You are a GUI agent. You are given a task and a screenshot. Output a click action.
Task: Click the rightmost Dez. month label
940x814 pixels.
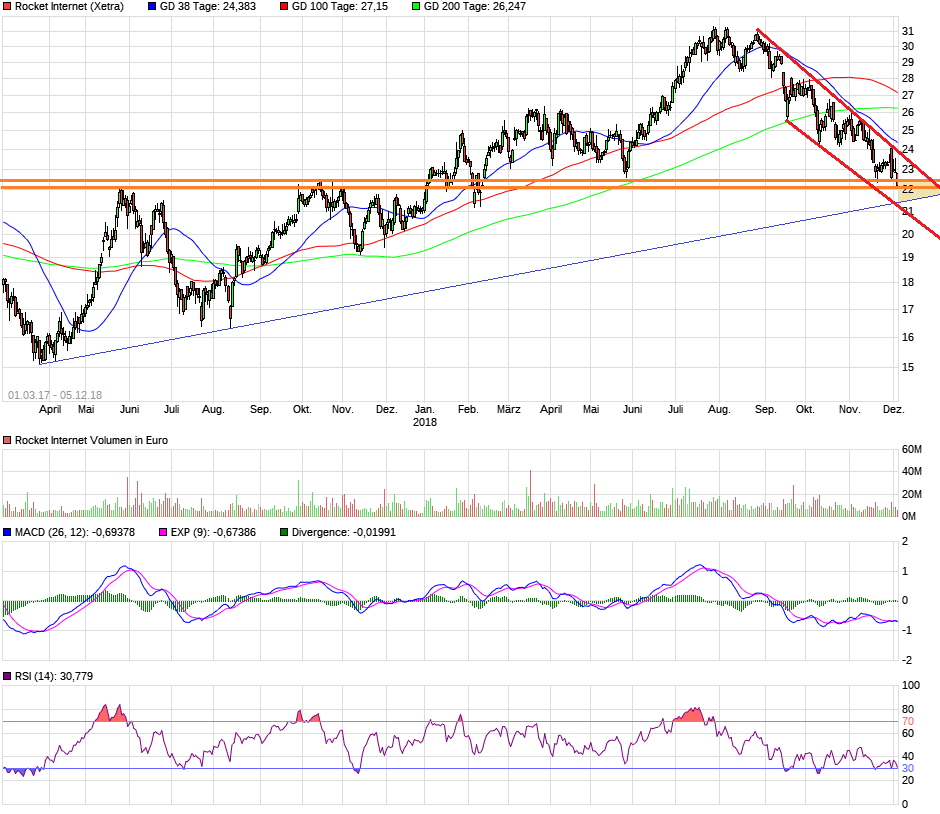(893, 409)
